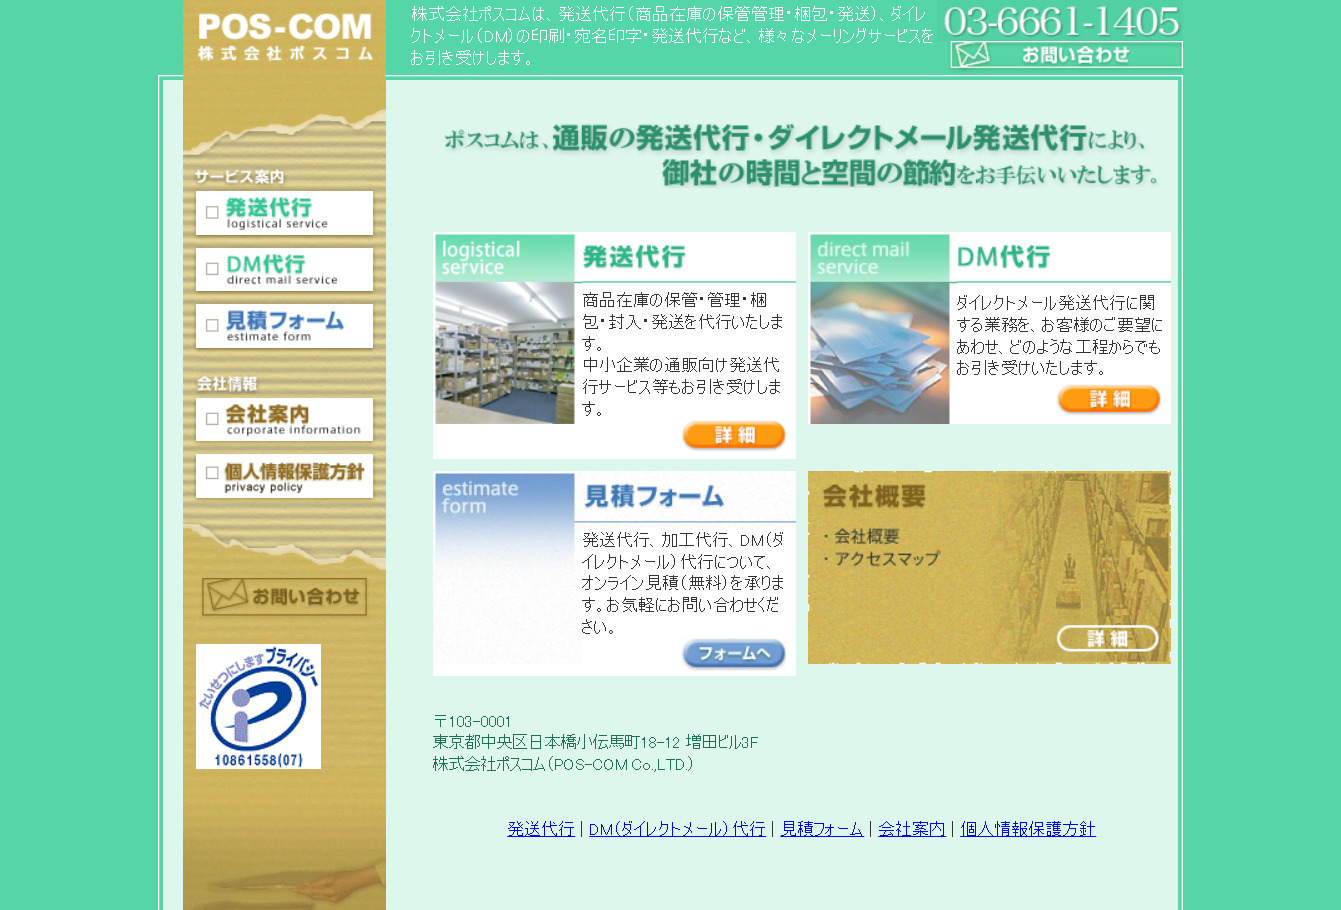Click the phone number 03-6661-1405
The height and width of the screenshot is (910, 1341).
(1062, 21)
